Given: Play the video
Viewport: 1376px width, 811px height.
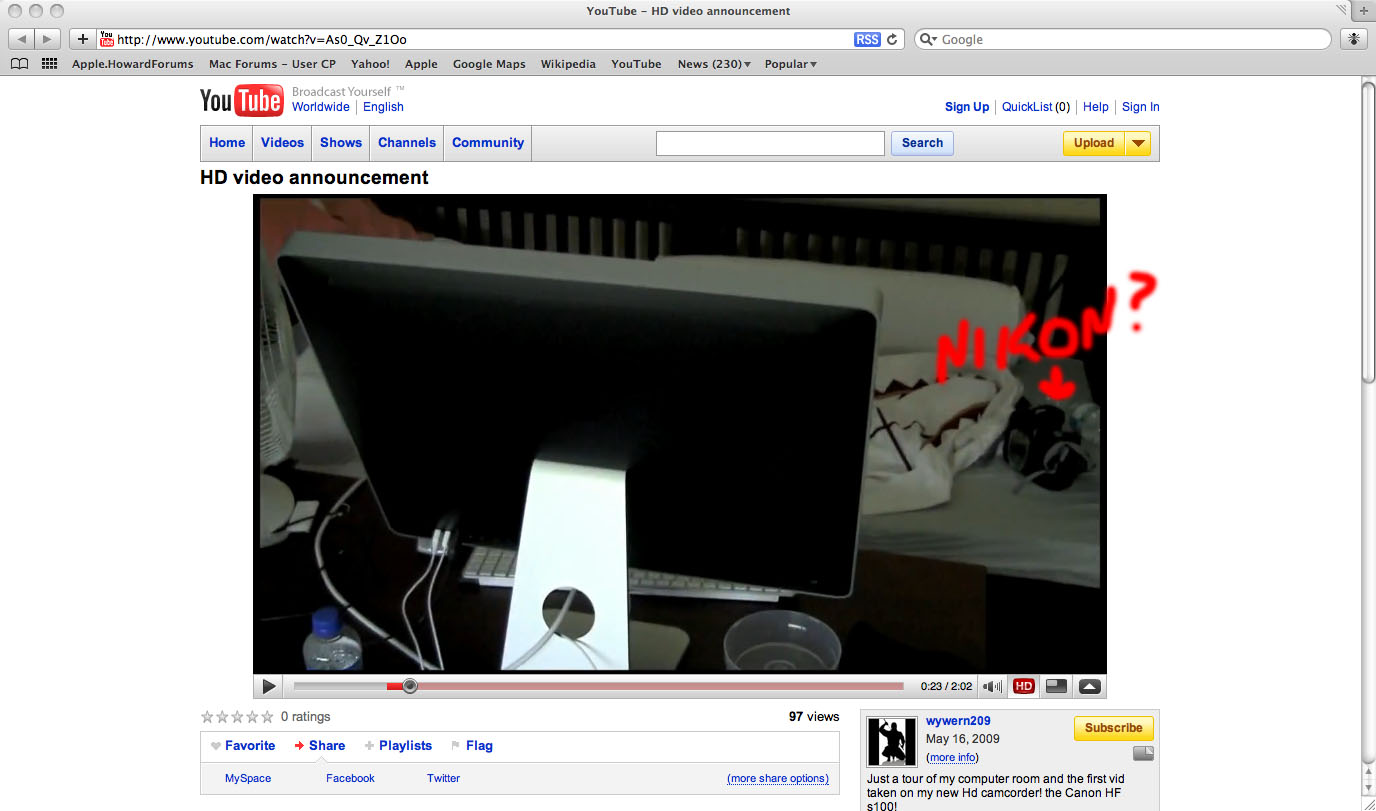Looking at the screenshot, I should [x=269, y=687].
